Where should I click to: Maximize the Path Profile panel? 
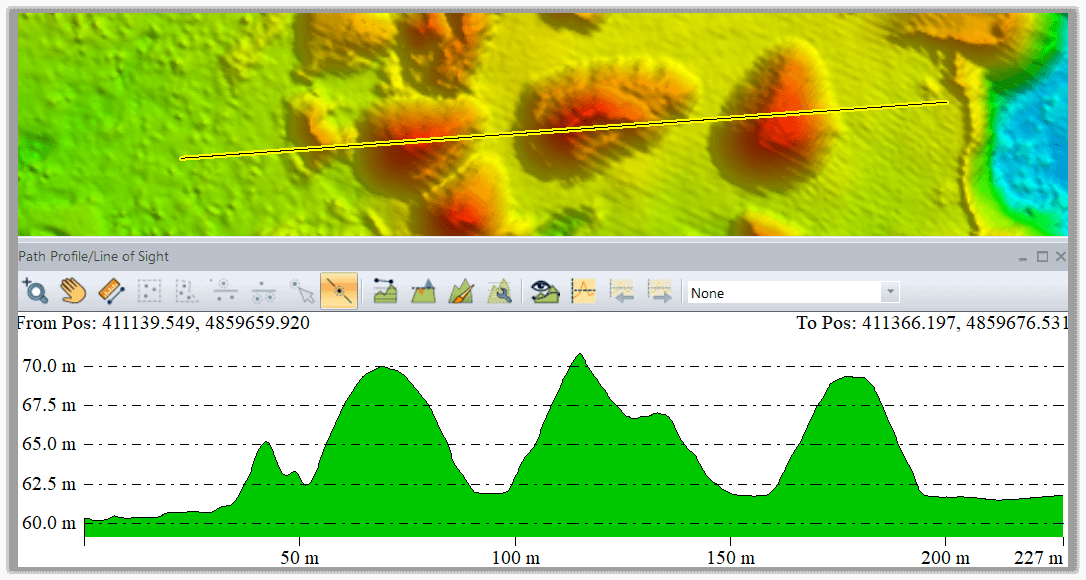coord(1042,256)
